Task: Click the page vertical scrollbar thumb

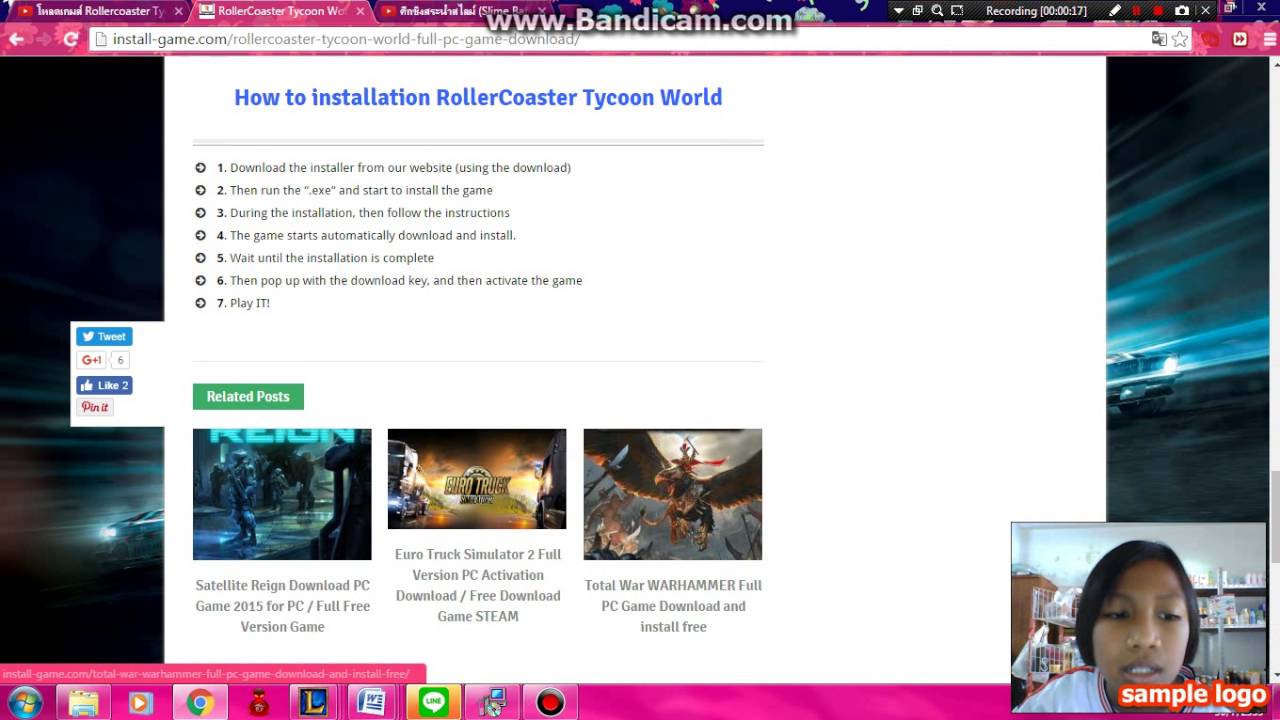Action: (1273, 517)
